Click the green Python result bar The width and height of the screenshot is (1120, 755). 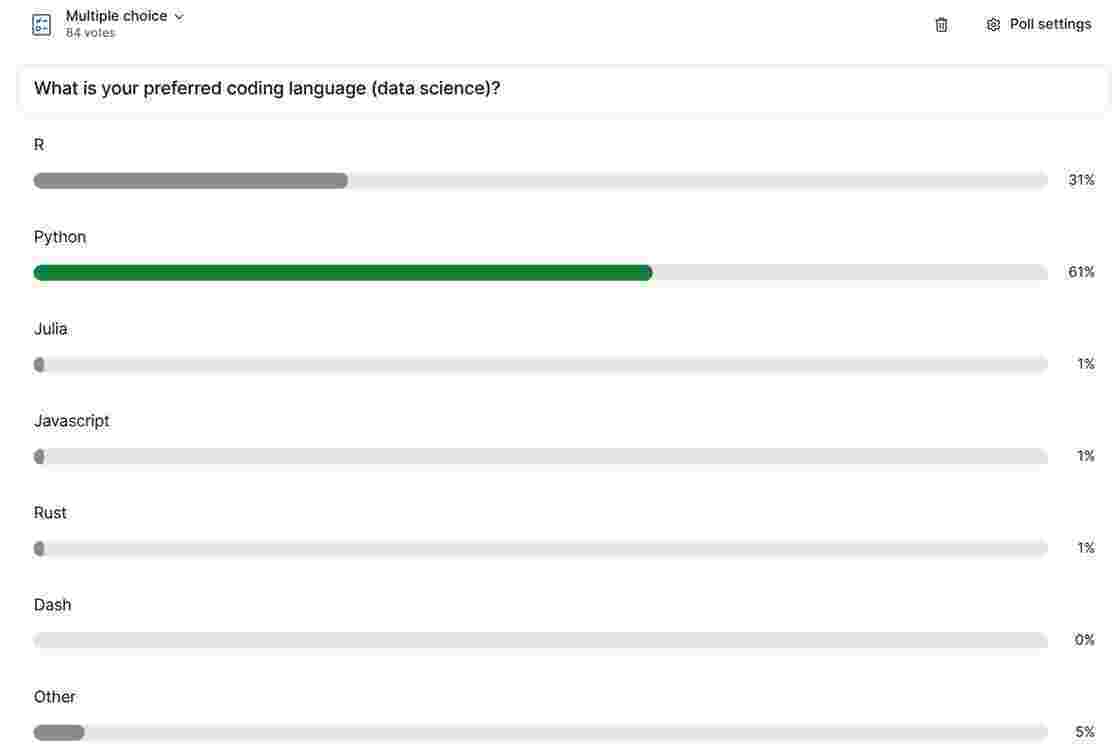[x=343, y=273]
